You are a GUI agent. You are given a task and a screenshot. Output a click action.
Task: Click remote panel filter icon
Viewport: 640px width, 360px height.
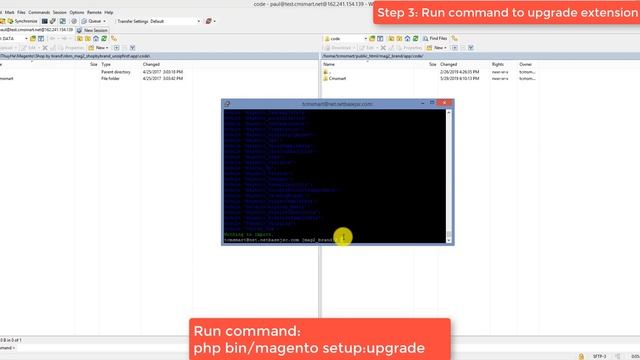click(380, 38)
